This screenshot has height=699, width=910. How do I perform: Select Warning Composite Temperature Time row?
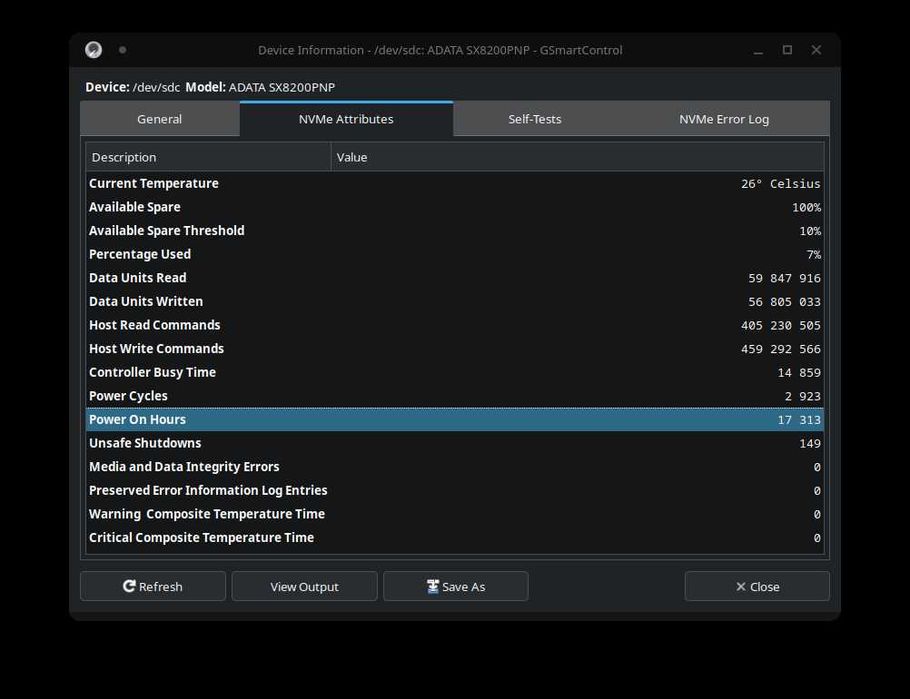tap(454, 514)
